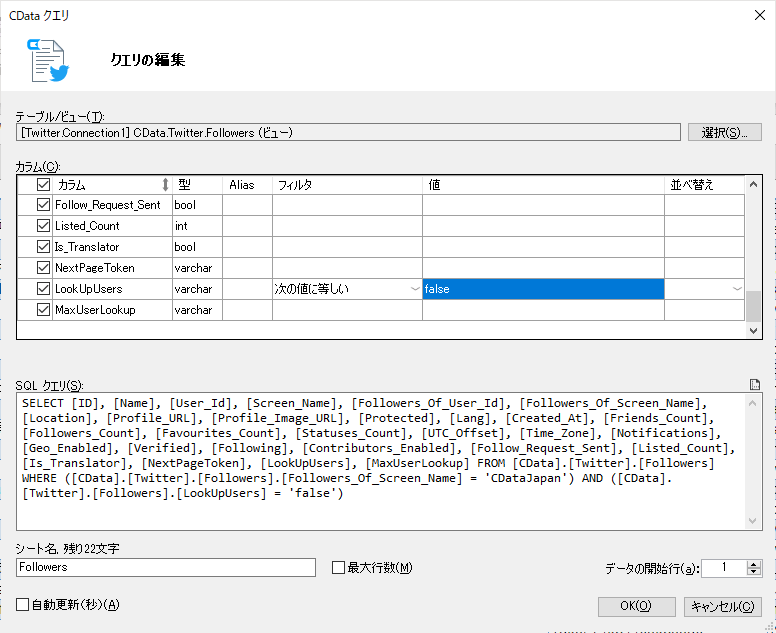
Task: Click the column sort arrows icon in header
Action: (x=165, y=185)
